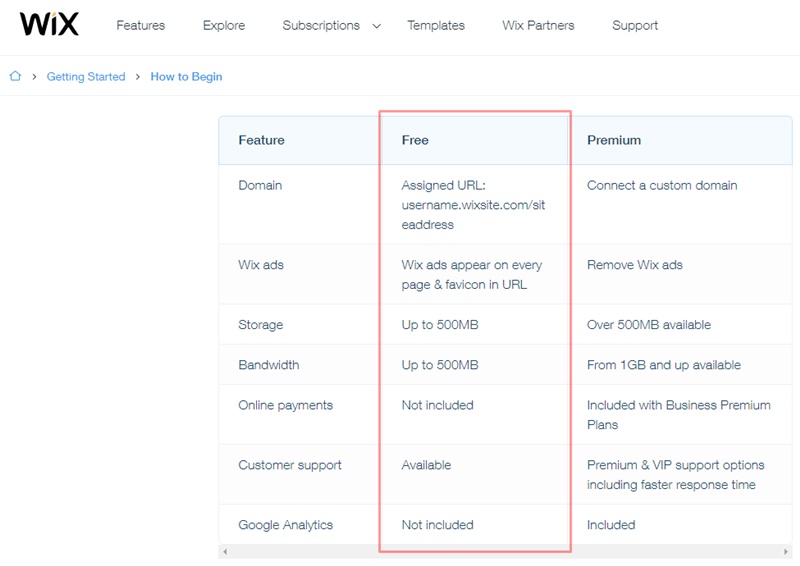Click the Google Analytics row label
800x566 pixels.
pyautogui.click(x=285, y=525)
